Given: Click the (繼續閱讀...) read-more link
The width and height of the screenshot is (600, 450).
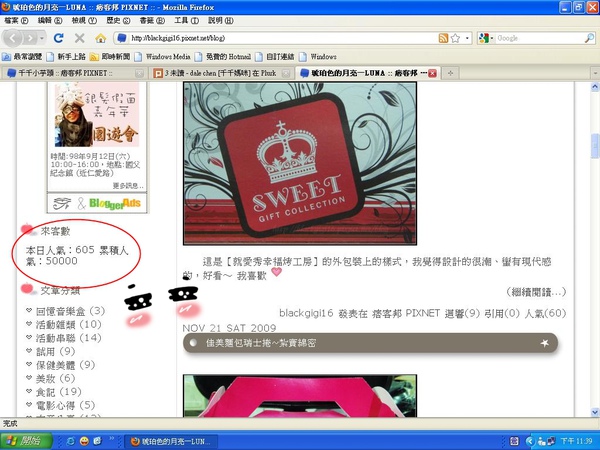Looking at the screenshot, I should pos(536,292).
